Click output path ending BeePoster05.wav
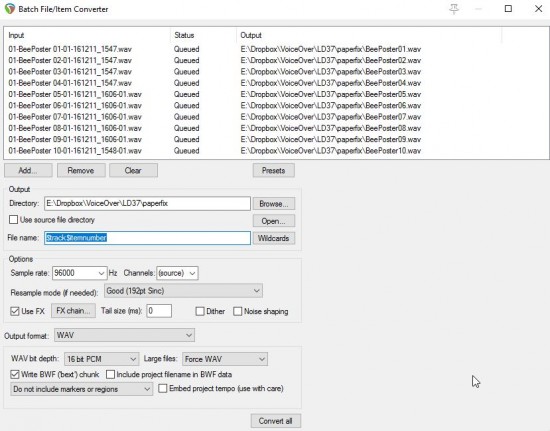This screenshot has width=550, height=431. click(x=330, y=94)
